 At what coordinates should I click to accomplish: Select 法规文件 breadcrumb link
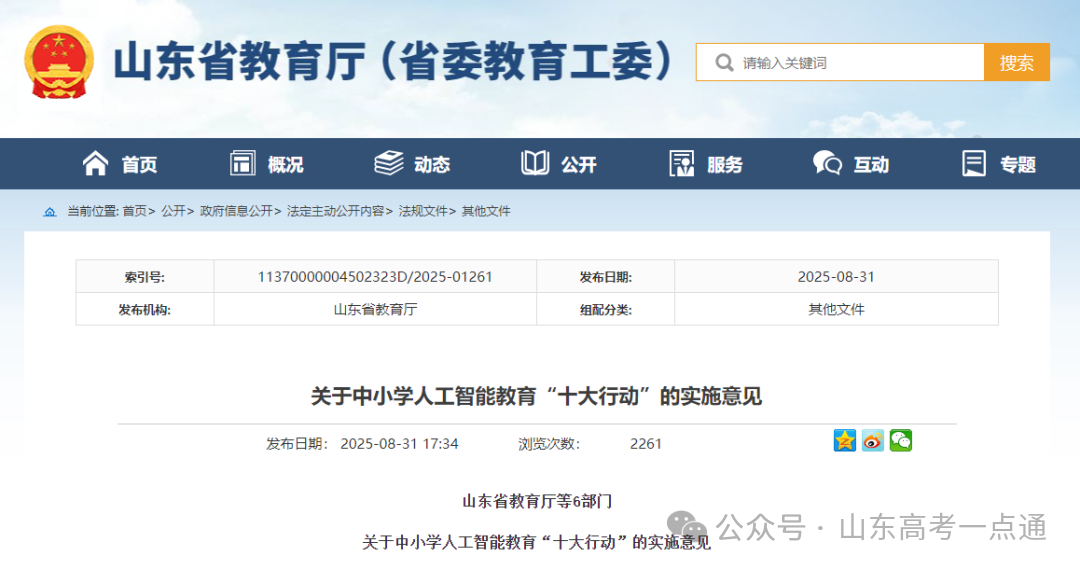pos(423,211)
